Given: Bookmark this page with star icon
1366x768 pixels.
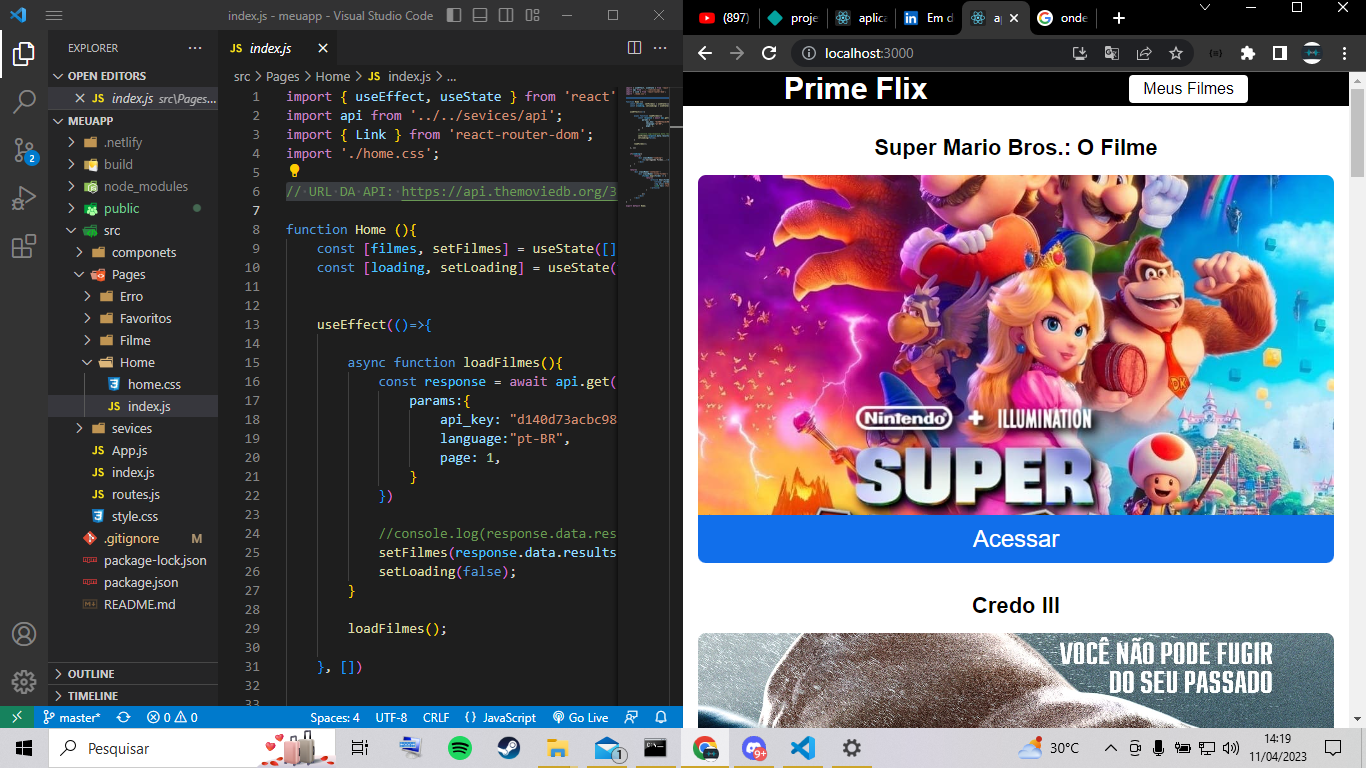Looking at the screenshot, I should pos(1176,53).
